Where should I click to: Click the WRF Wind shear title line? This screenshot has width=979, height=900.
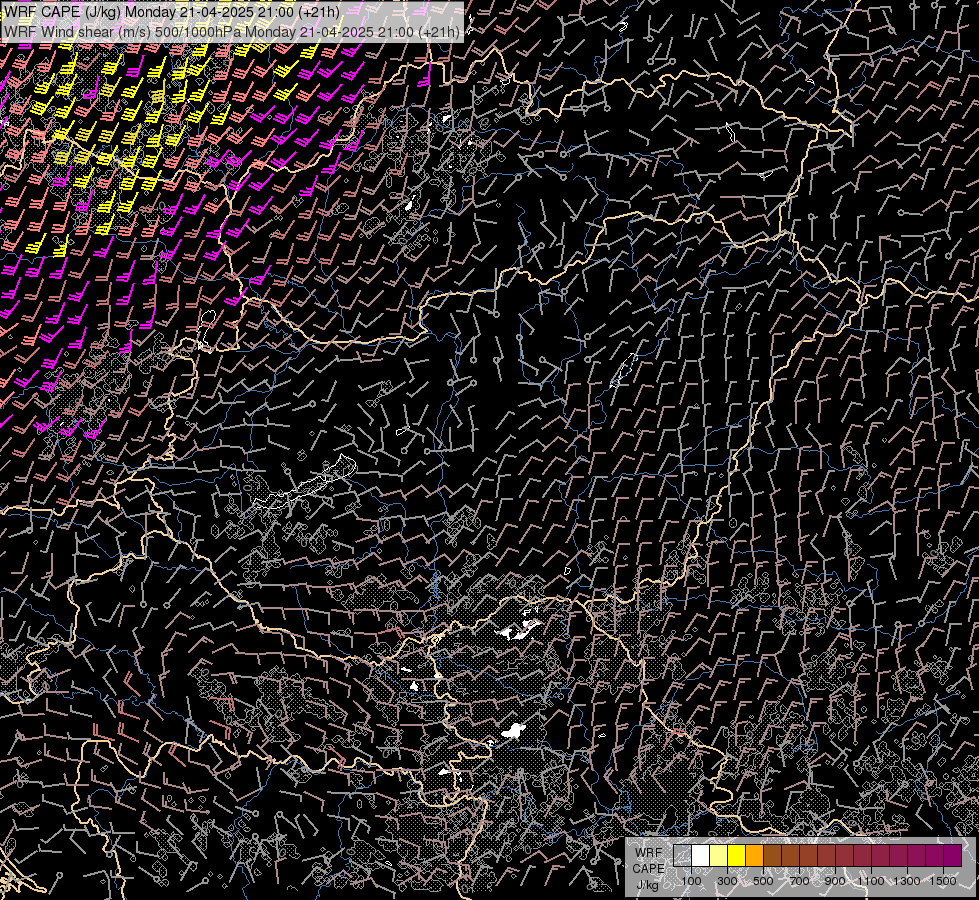click(232, 32)
